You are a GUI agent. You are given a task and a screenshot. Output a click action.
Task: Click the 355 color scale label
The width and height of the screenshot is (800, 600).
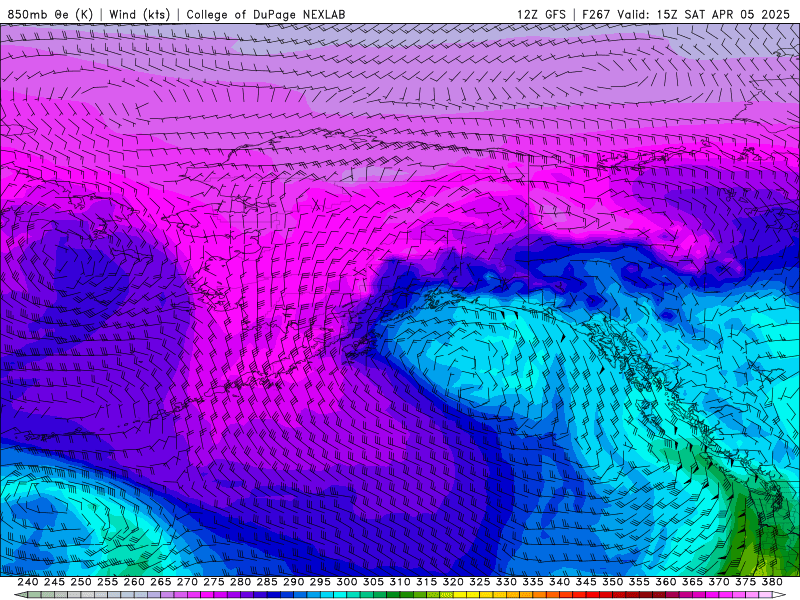[x=639, y=582]
